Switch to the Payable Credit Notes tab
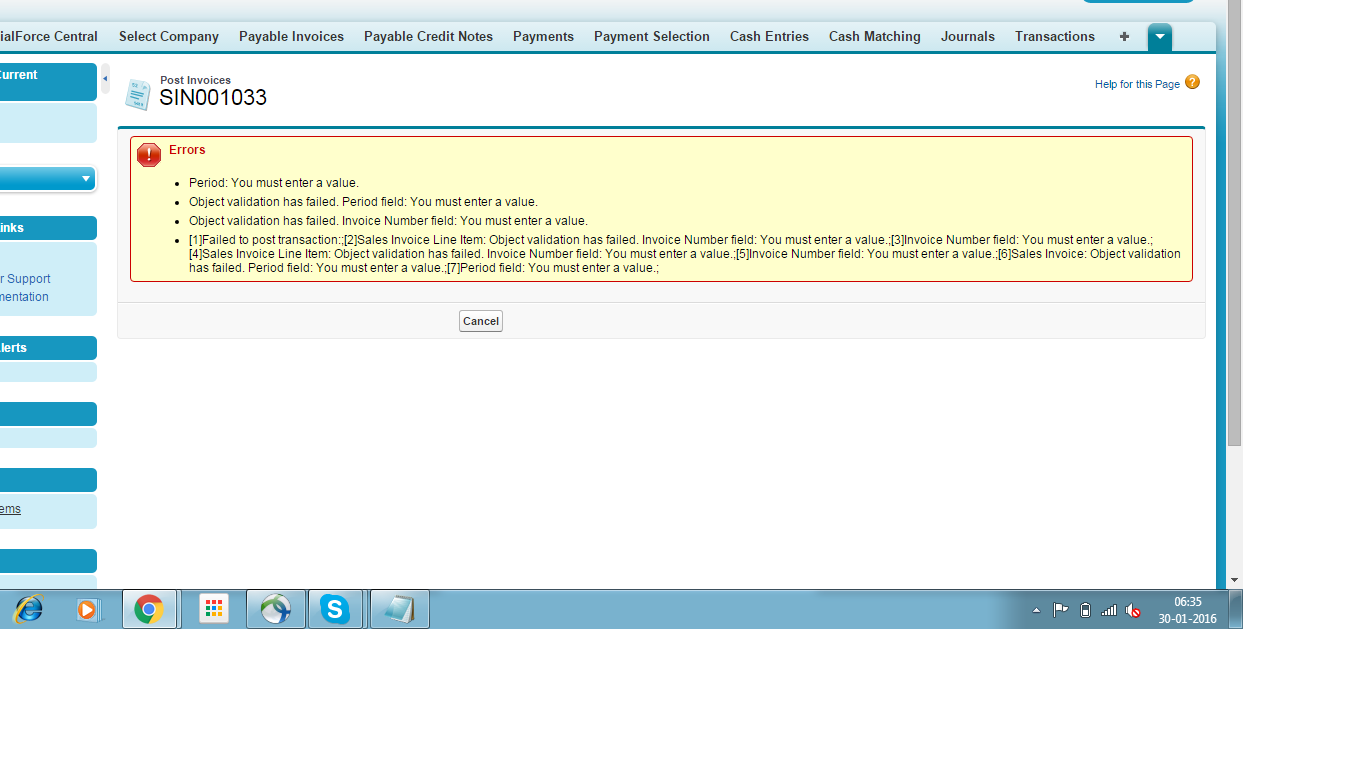 click(x=428, y=37)
